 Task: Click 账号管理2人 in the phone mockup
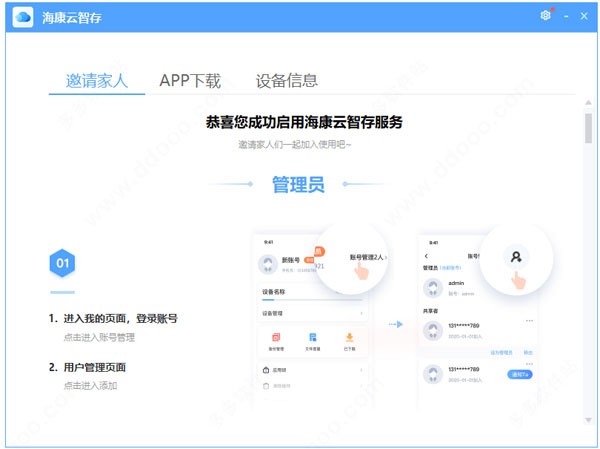368,257
